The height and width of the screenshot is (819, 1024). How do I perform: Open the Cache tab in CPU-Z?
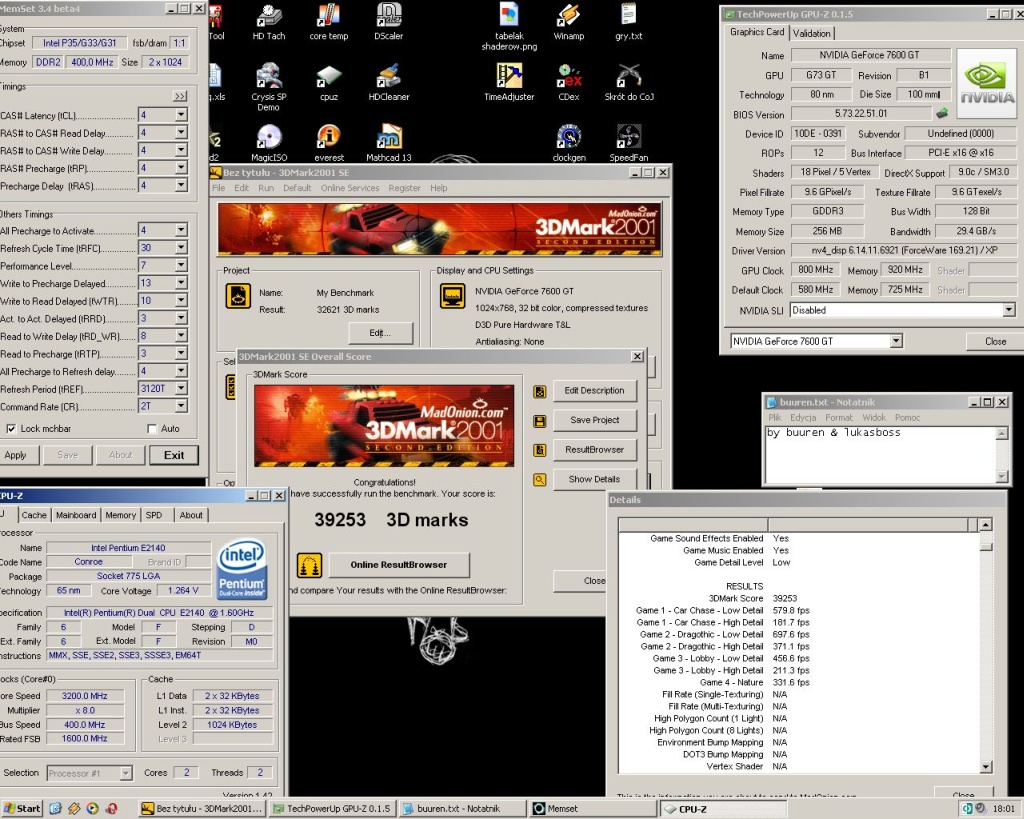click(34, 515)
